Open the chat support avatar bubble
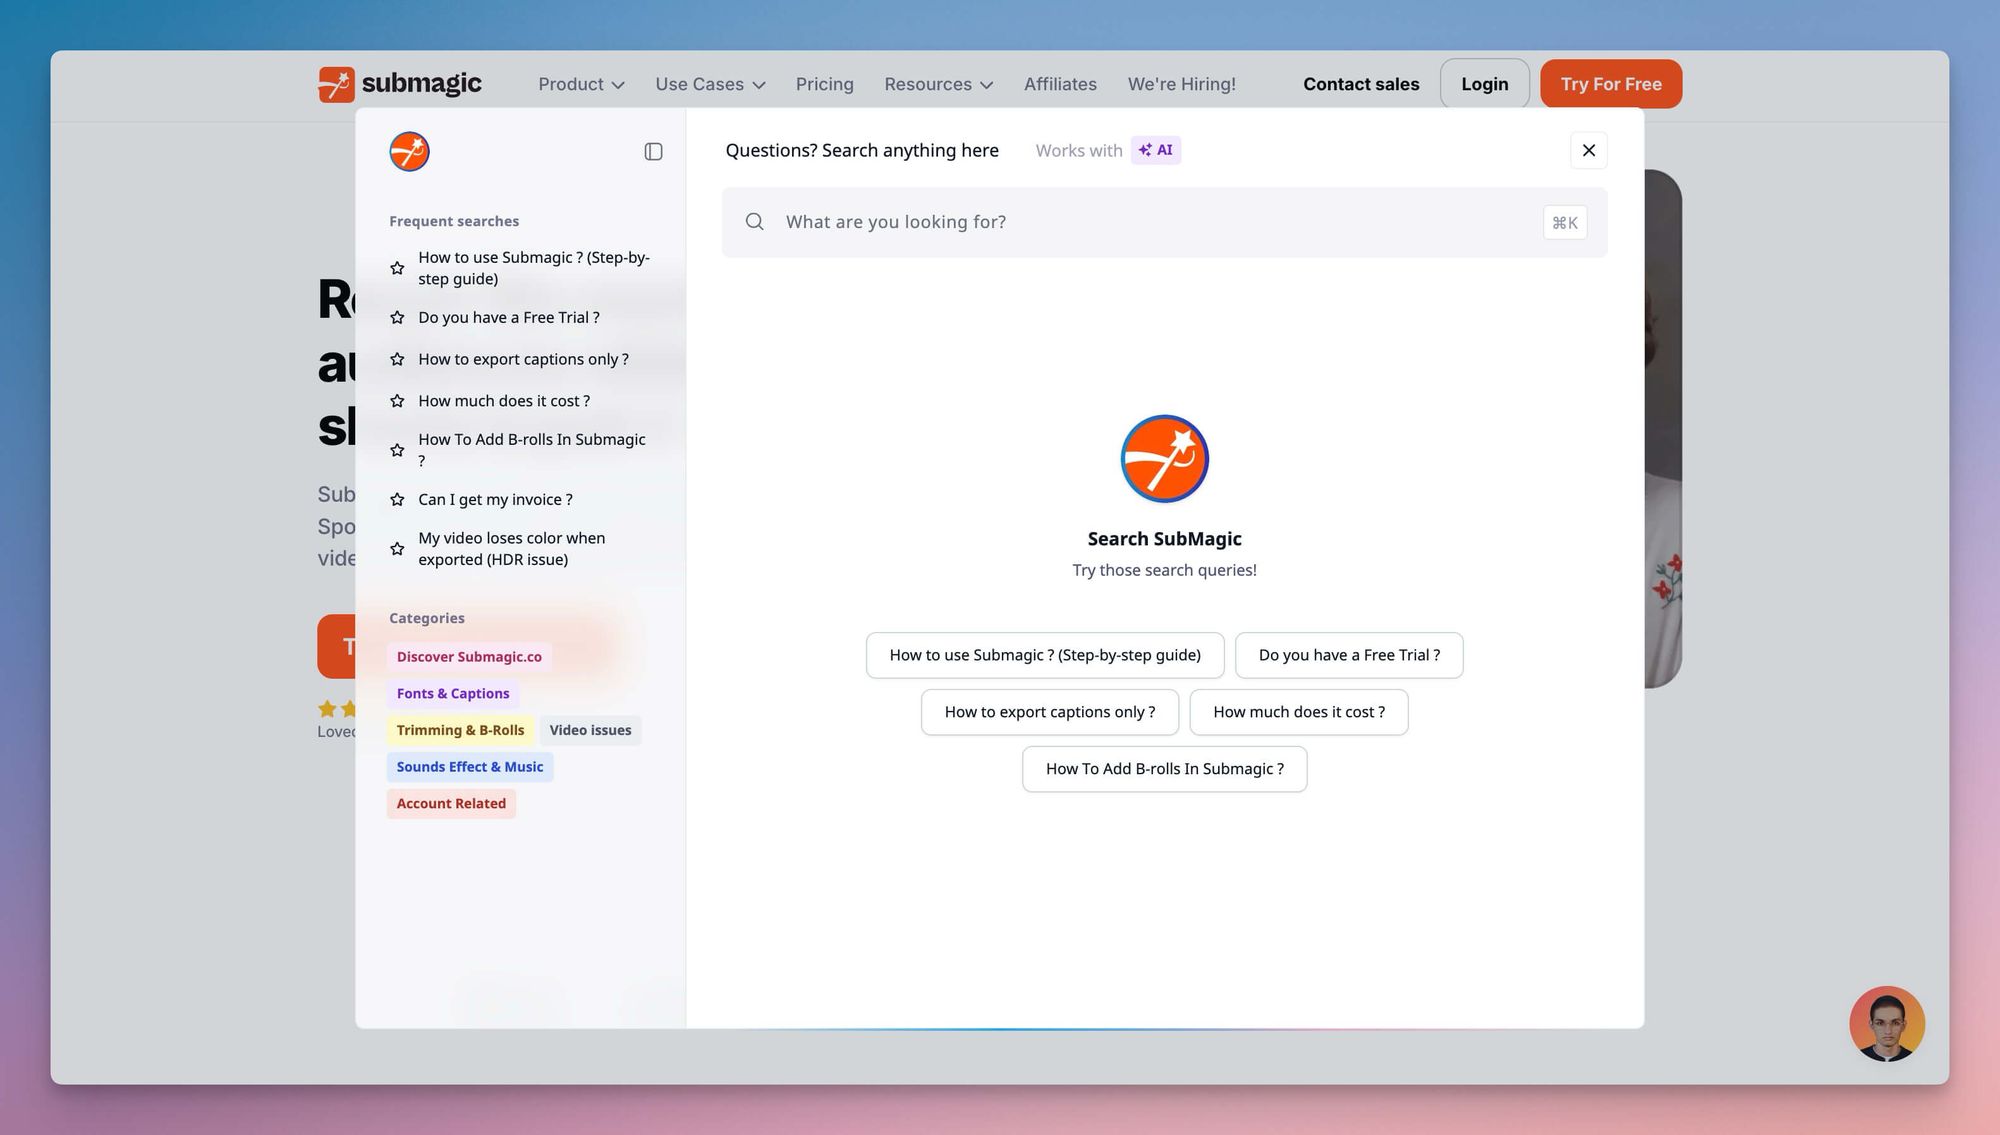This screenshot has width=2000, height=1135. coord(1886,1023)
